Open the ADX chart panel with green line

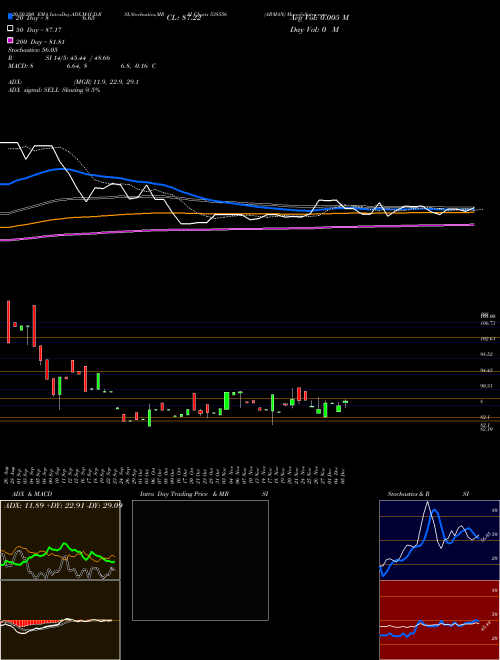click(x=60, y=540)
